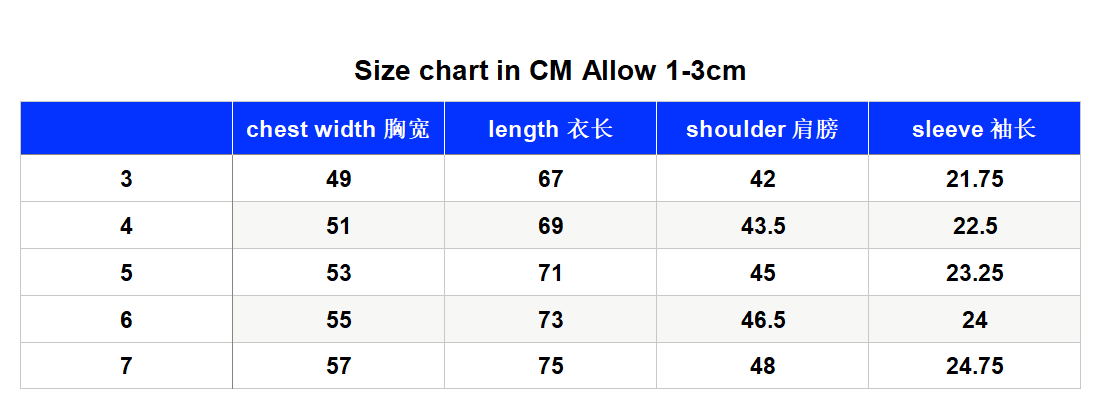Click the size 5 row label
The height and width of the screenshot is (411, 1118).
coord(126,273)
